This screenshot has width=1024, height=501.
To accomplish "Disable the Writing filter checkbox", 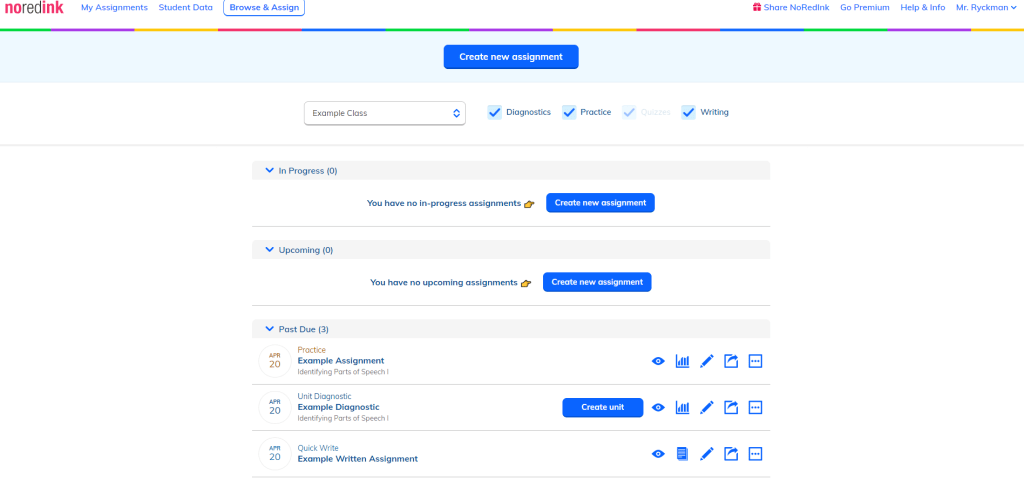I will pyautogui.click(x=689, y=113).
